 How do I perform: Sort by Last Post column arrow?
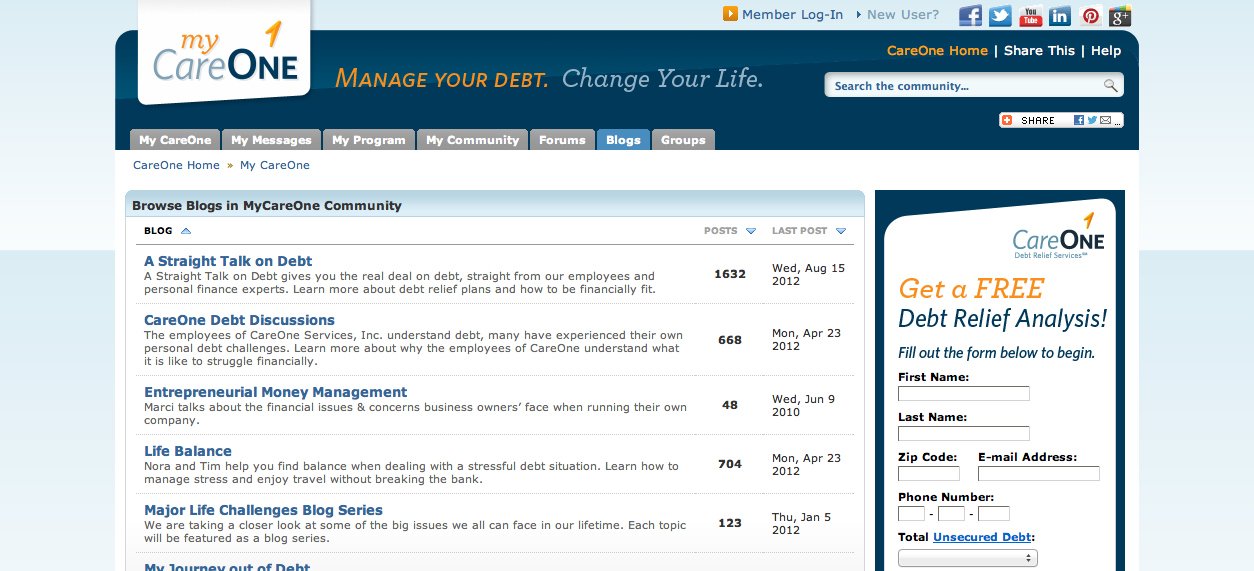[841, 231]
